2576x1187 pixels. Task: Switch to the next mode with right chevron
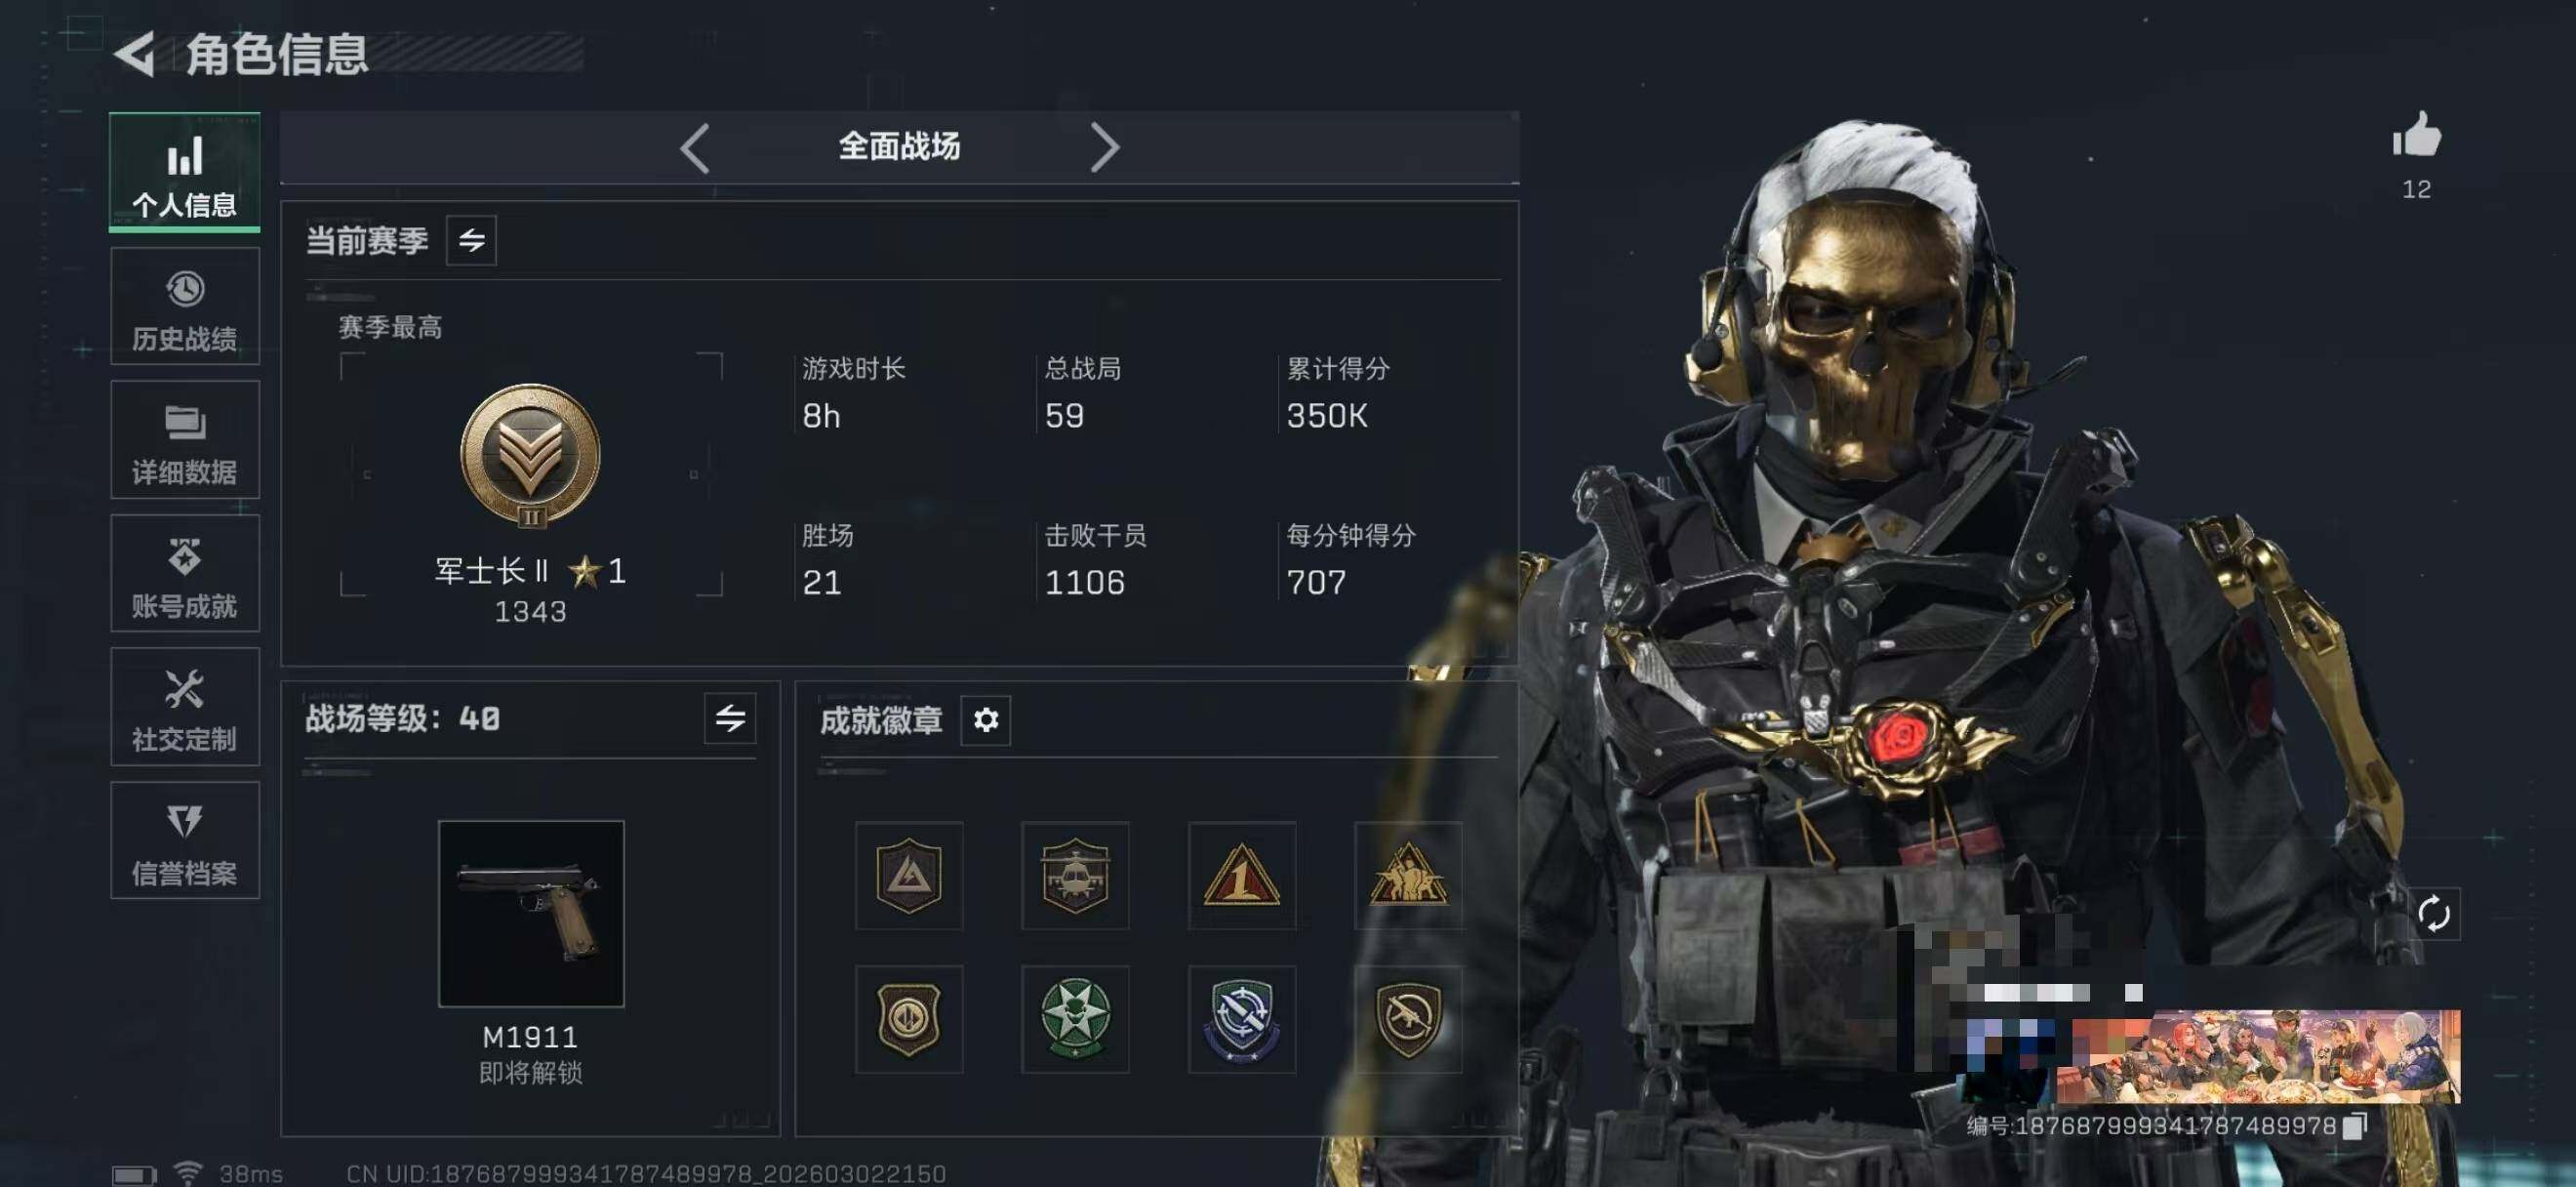(x=1104, y=148)
